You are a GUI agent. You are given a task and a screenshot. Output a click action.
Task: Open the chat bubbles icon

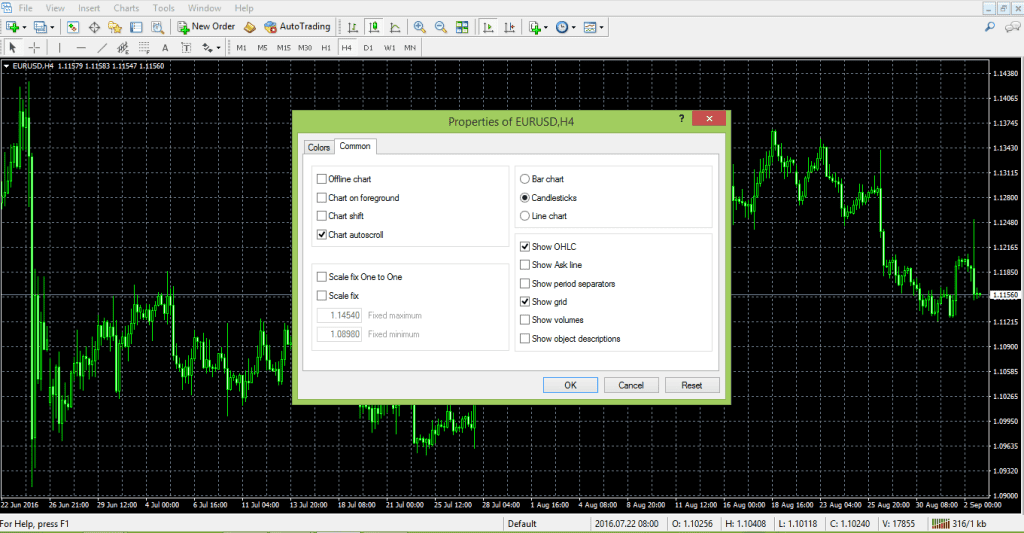1012,27
